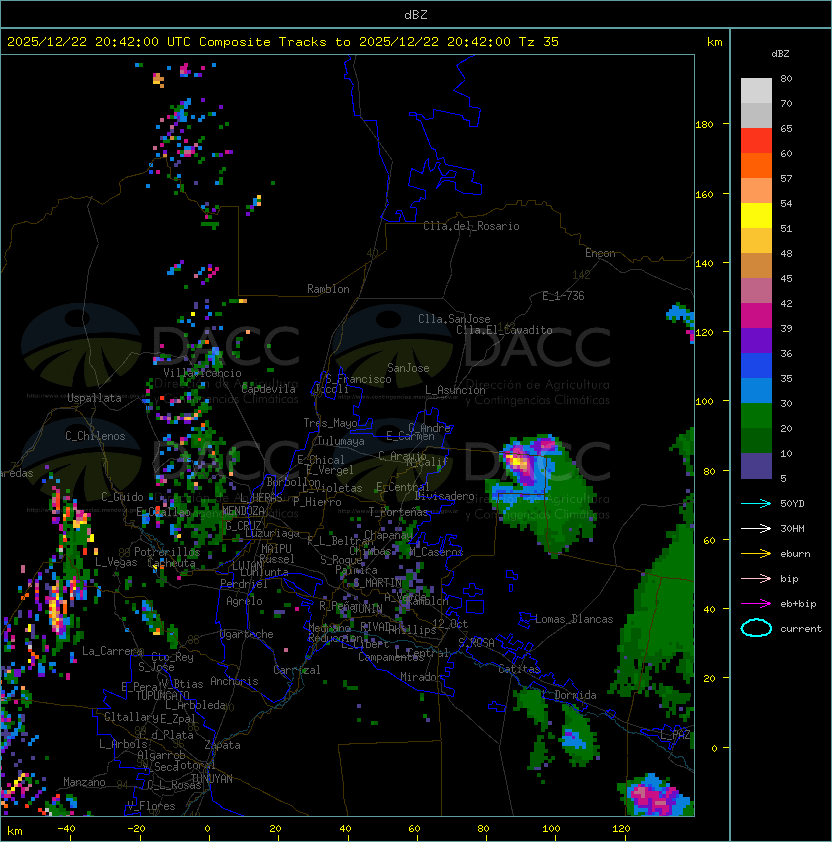
Task: Select the light gray top swatch of scale
Action: coord(756,90)
